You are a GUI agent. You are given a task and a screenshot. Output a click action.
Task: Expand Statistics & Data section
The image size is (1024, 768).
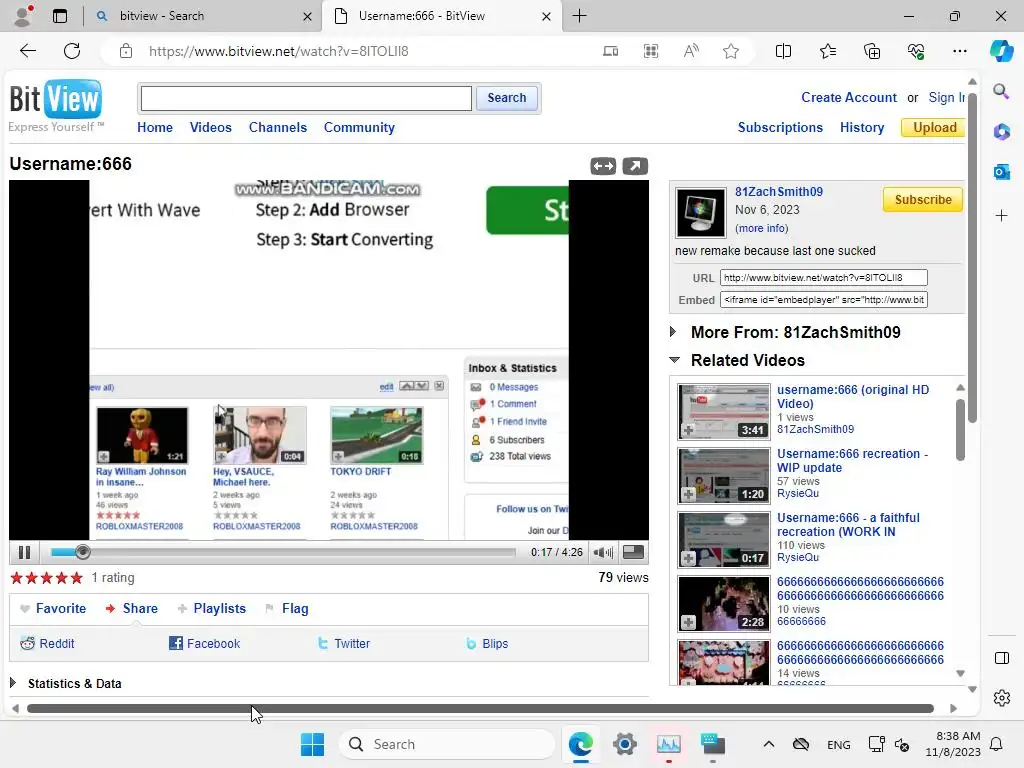pyautogui.click(x=13, y=683)
